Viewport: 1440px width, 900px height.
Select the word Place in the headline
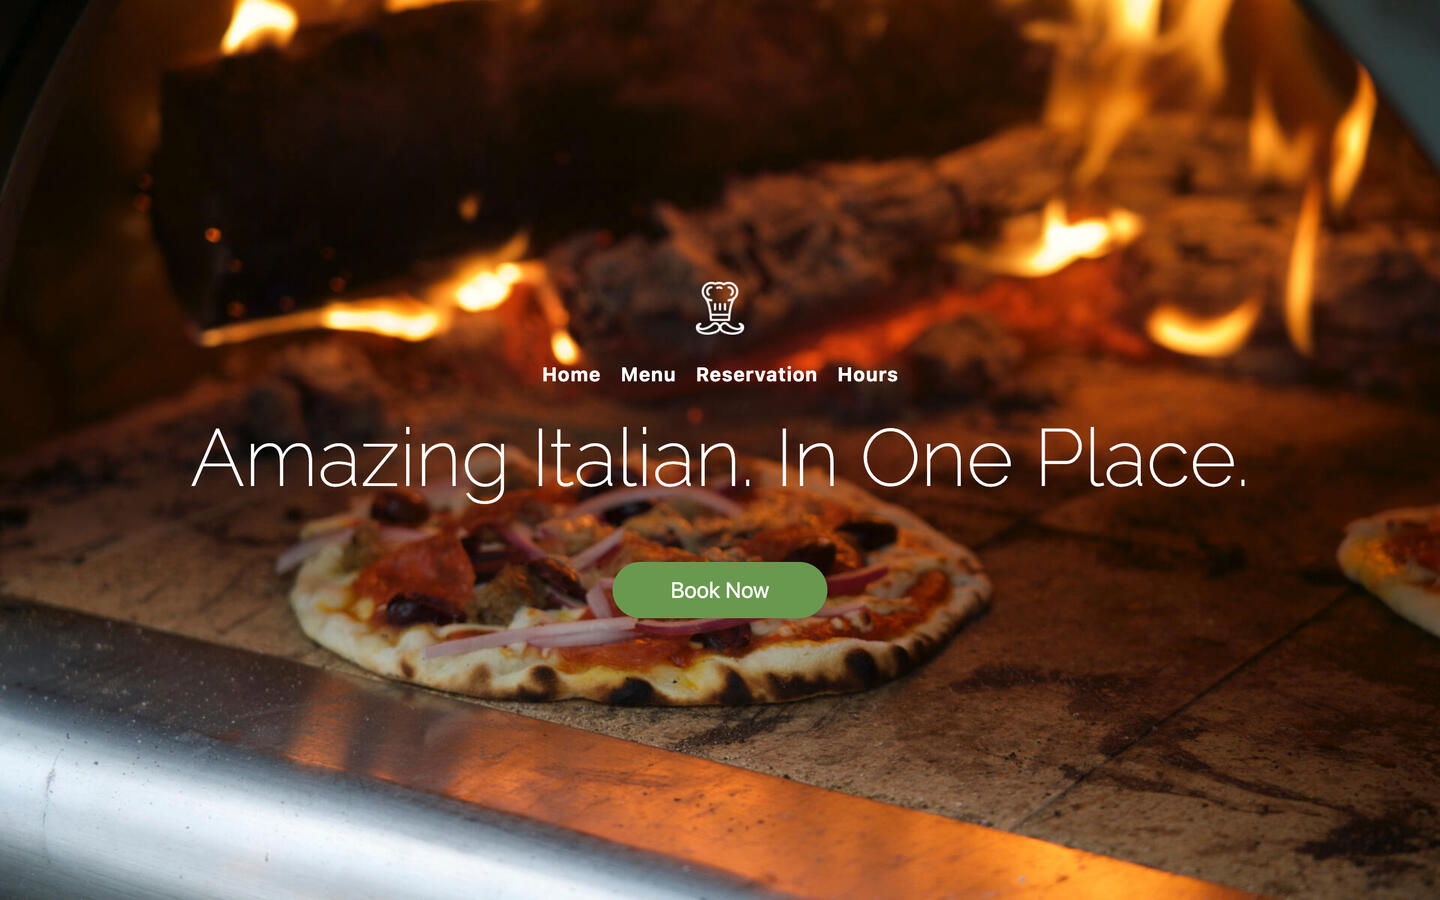click(x=1142, y=458)
